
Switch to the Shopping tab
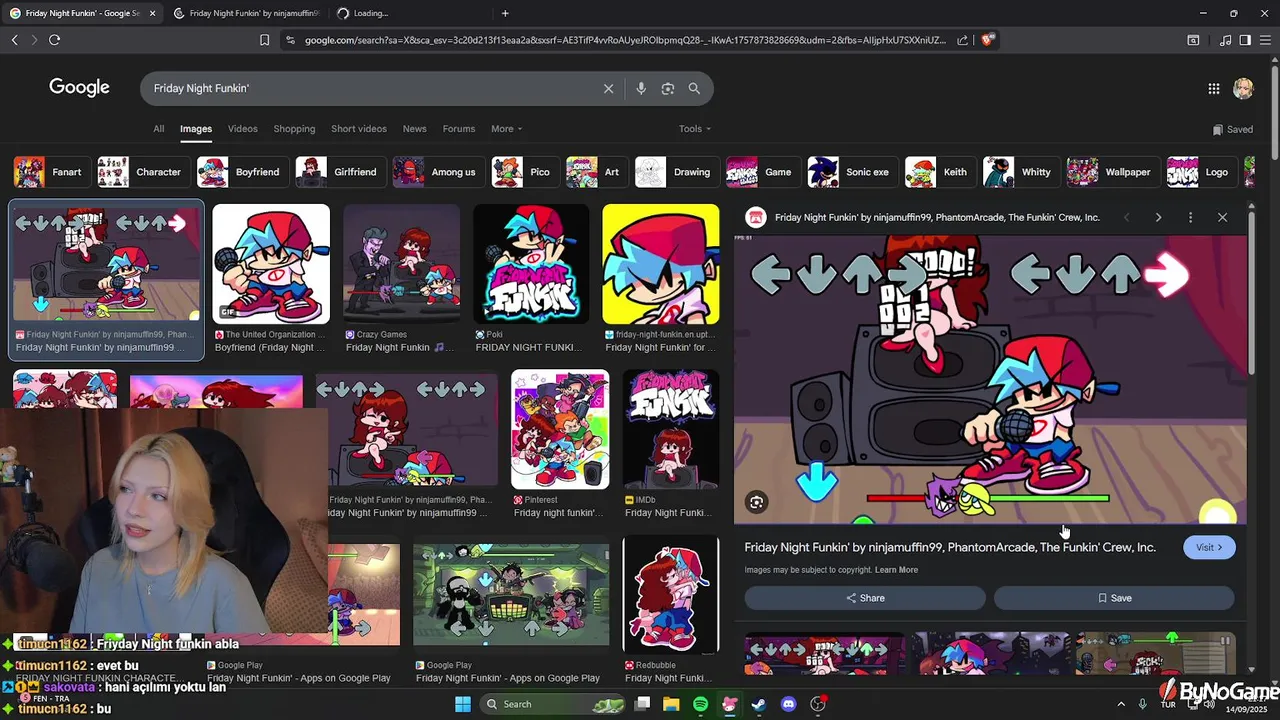pos(294,129)
